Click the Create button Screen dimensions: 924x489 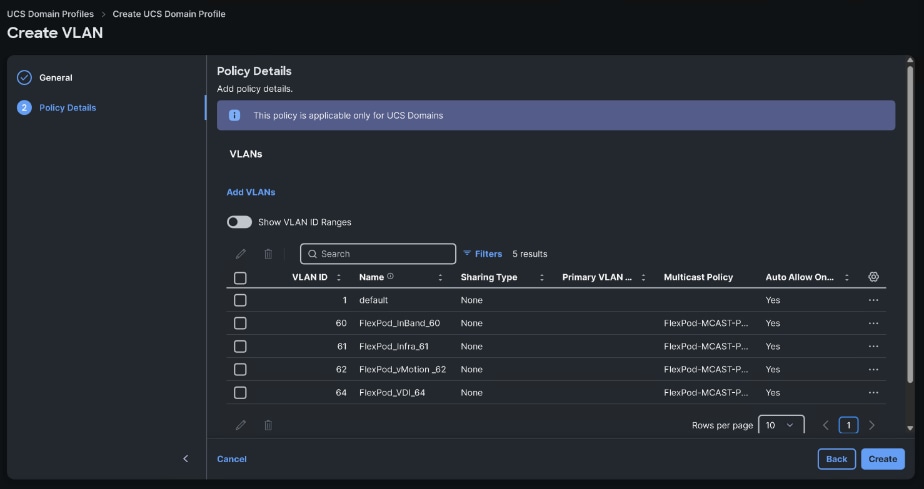tap(883, 459)
